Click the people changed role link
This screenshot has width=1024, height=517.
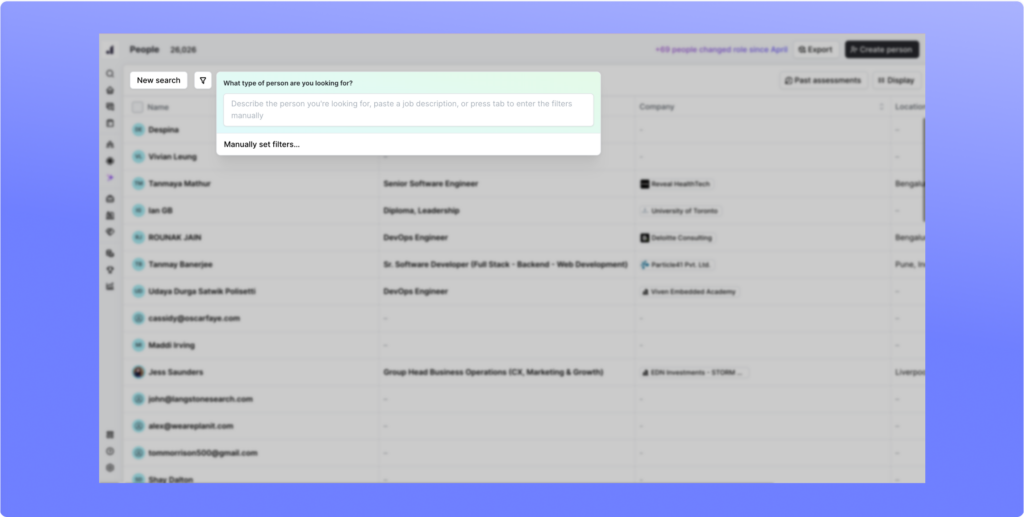pyautogui.click(x=721, y=50)
